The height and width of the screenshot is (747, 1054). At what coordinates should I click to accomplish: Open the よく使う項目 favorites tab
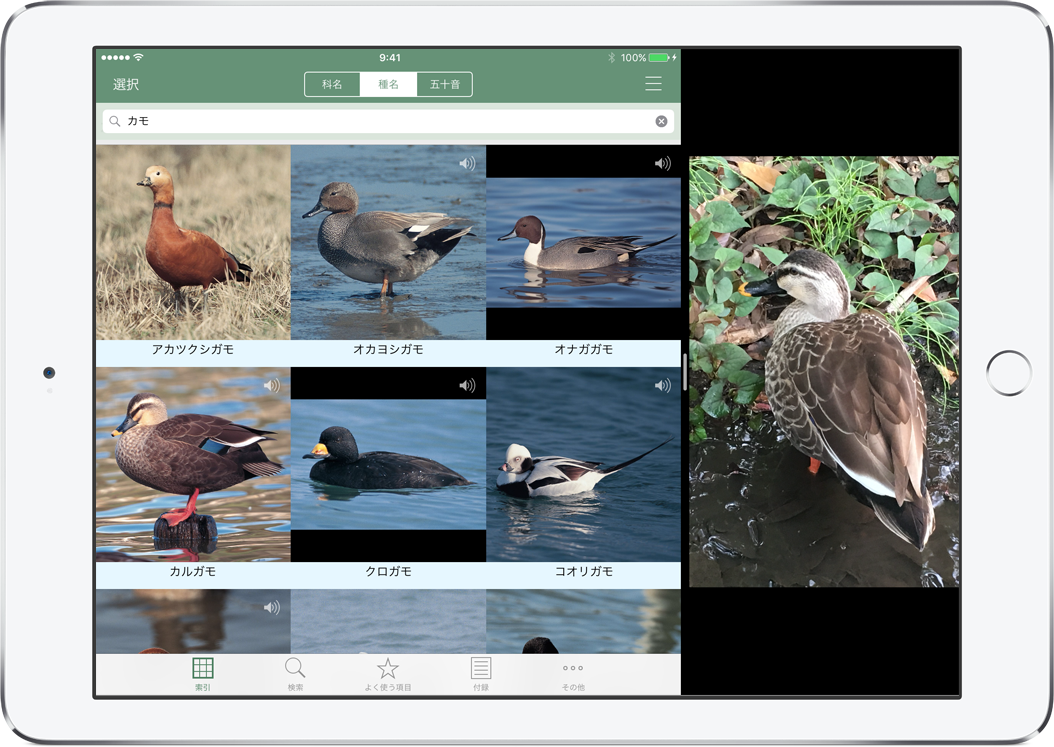pos(388,674)
